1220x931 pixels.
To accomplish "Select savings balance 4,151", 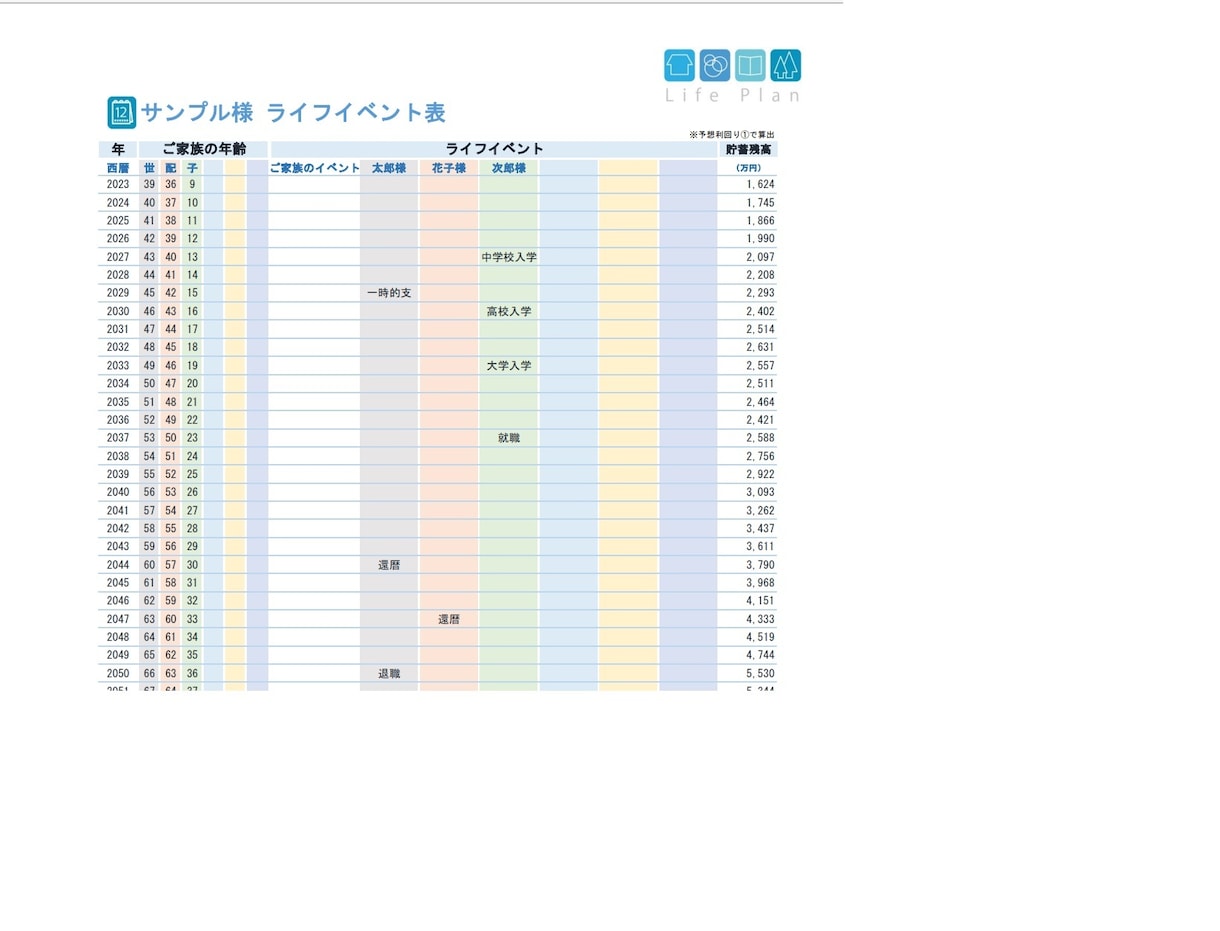I will click(x=760, y=601).
